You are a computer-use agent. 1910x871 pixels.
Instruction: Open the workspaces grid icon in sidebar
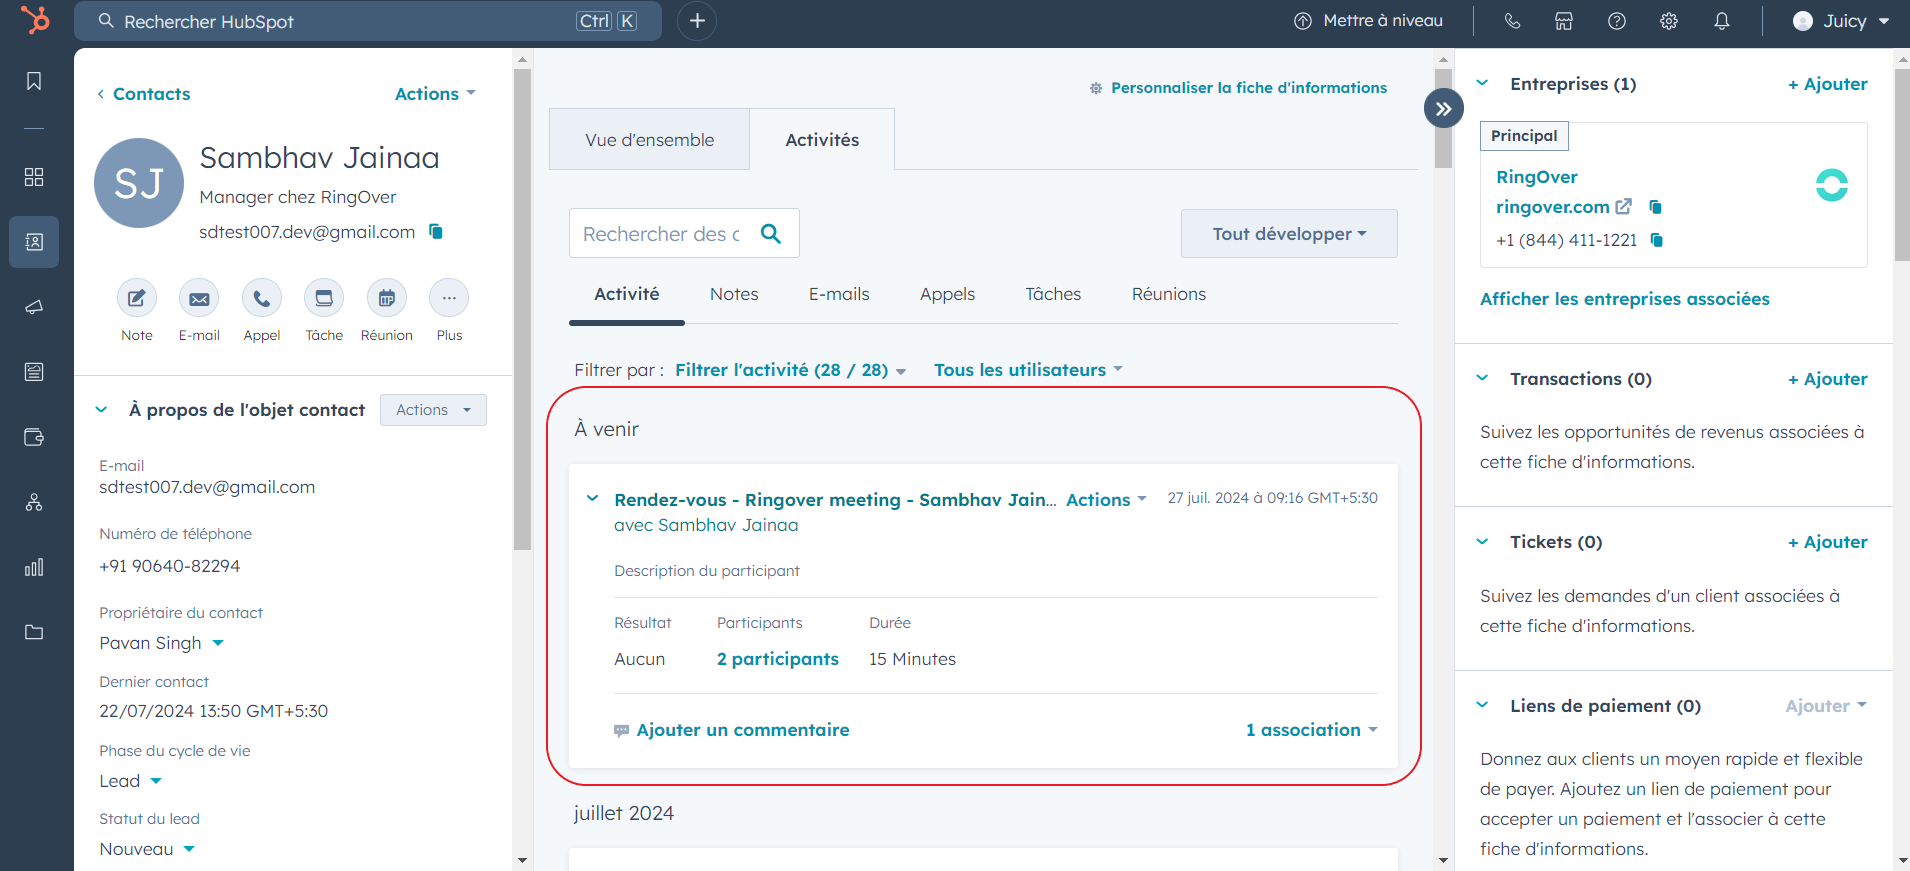(x=34, y=177)
